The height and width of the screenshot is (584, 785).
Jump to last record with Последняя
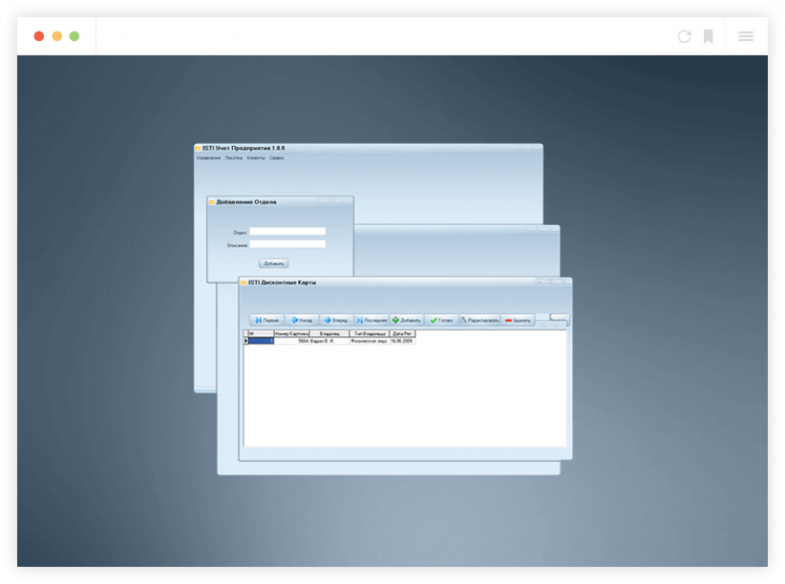371,320
